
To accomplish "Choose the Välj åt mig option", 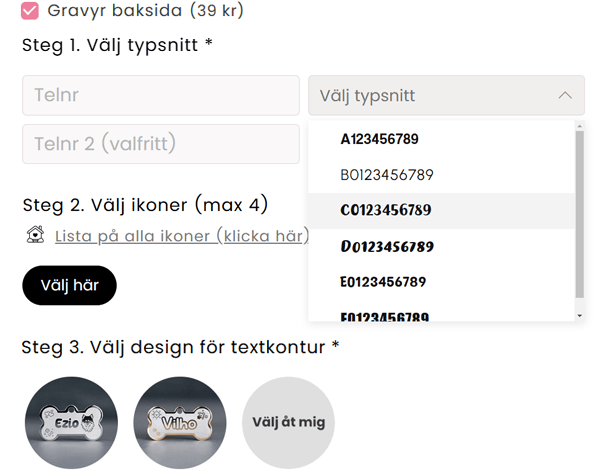I will (289, 422).
